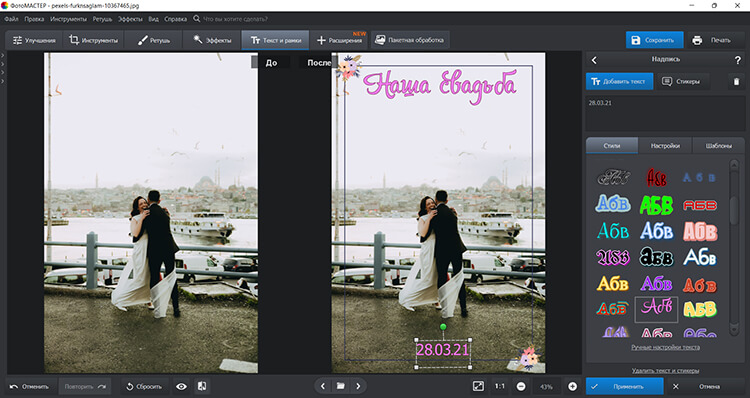
Task: Zoom out with the minus icon
Action: pyautogui.click(x=521, y=387)
